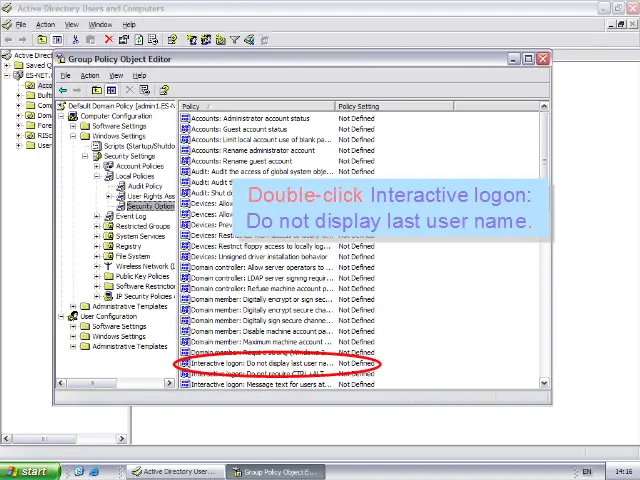640x480 pixels.
Task: Click the back arrow in Active Directory toolbar
Action: pos(9,40)
